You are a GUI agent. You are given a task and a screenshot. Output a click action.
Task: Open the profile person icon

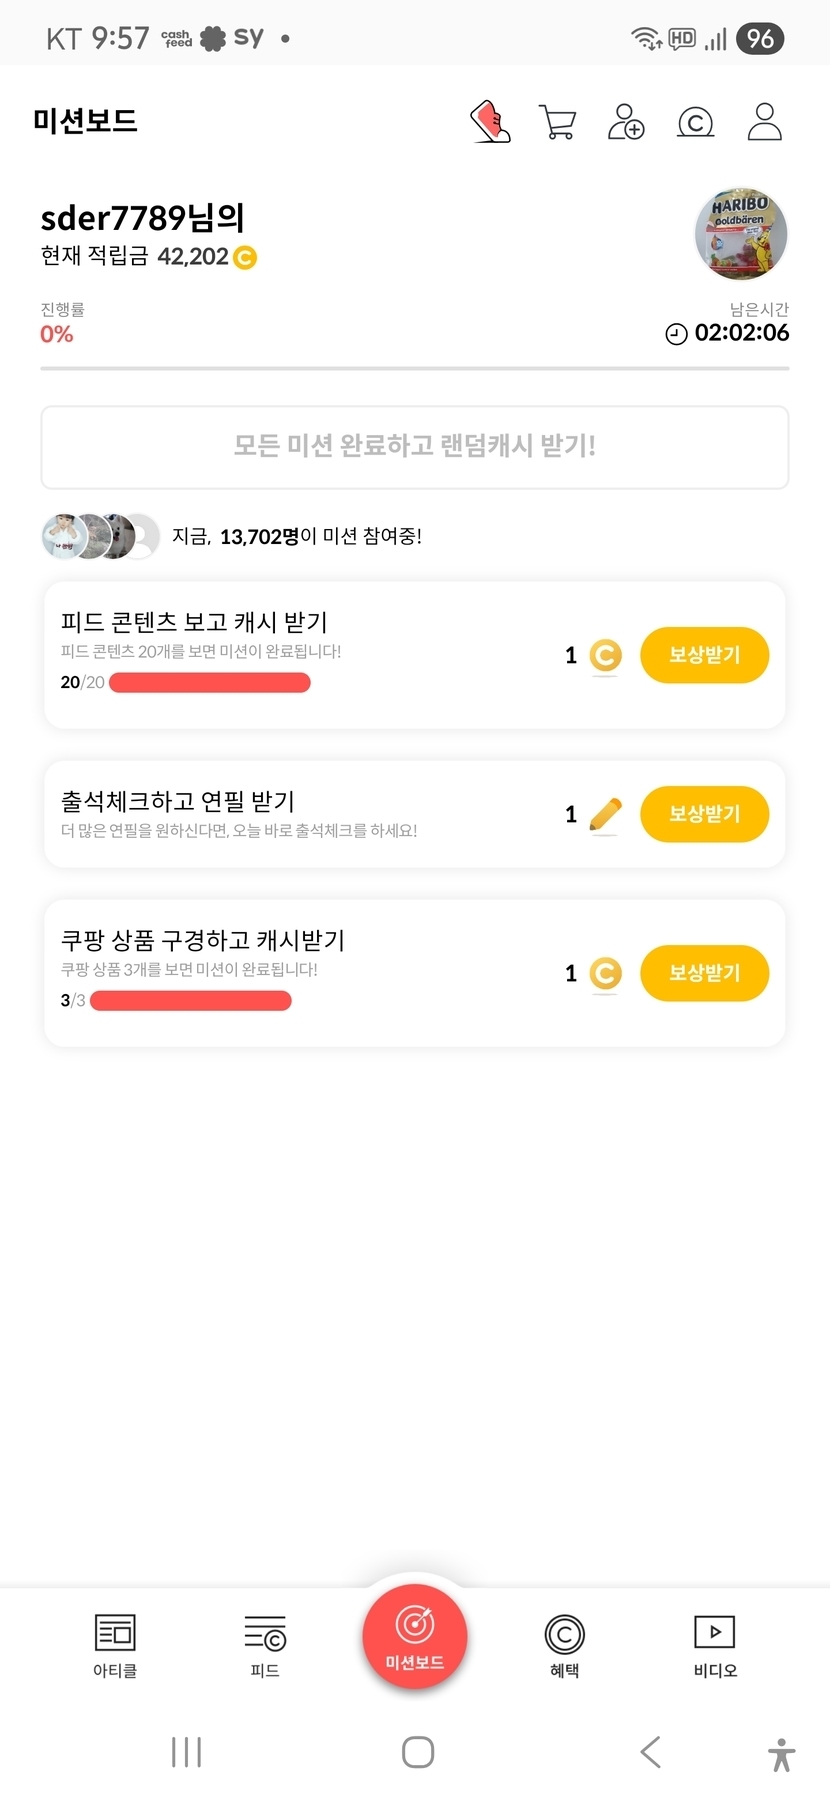pos(764,122)
